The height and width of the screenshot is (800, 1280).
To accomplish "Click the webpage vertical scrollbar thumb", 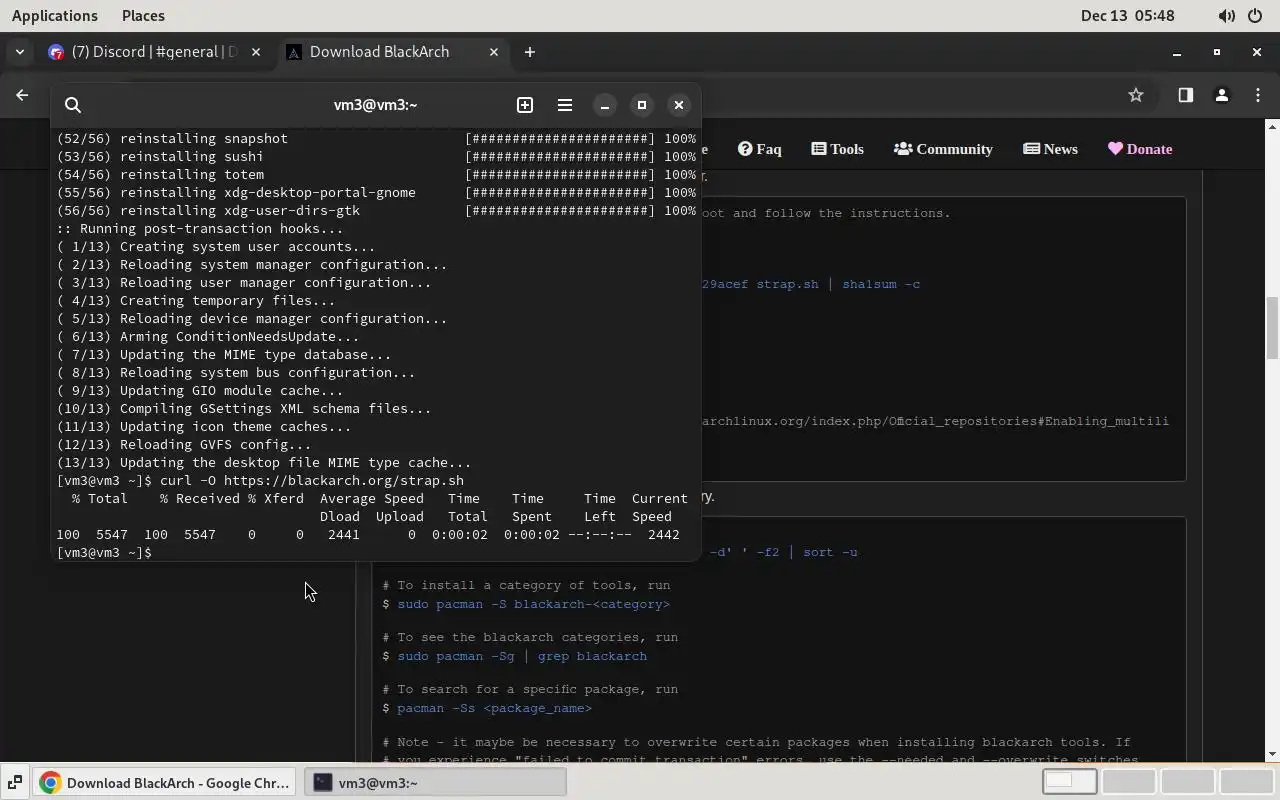I will tap(1272, 328).
